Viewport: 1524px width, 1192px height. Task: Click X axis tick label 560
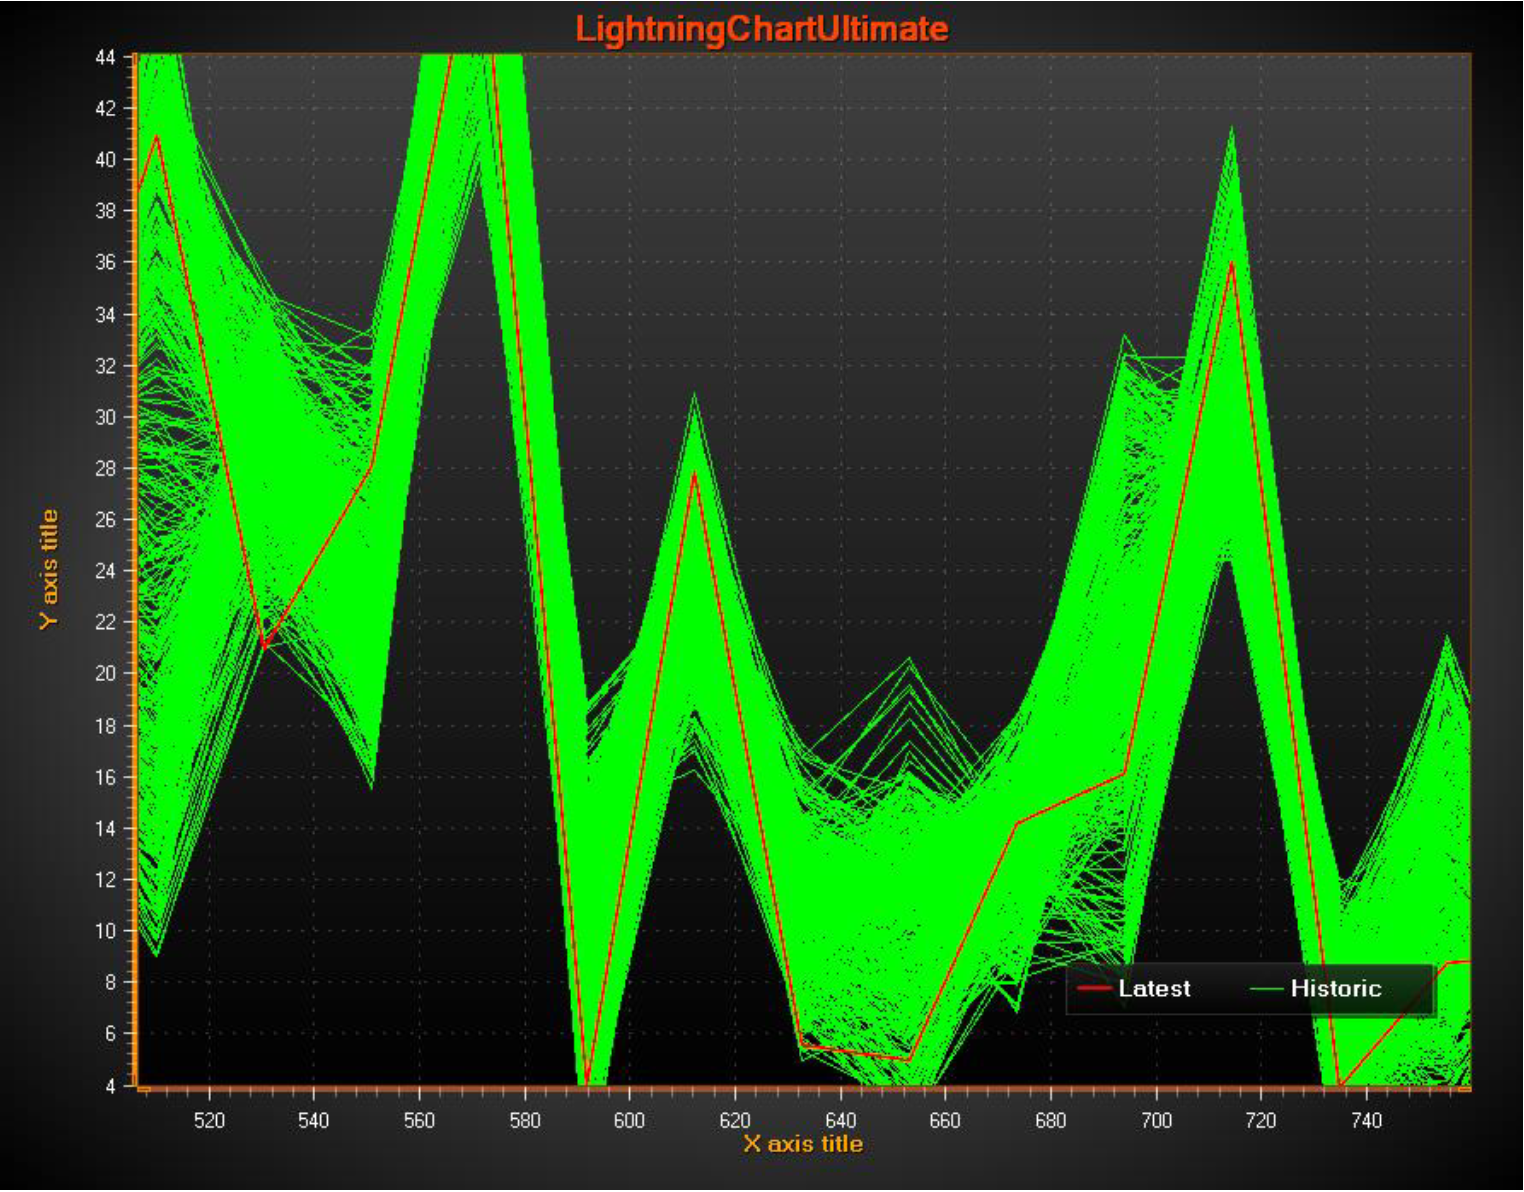419,1121
